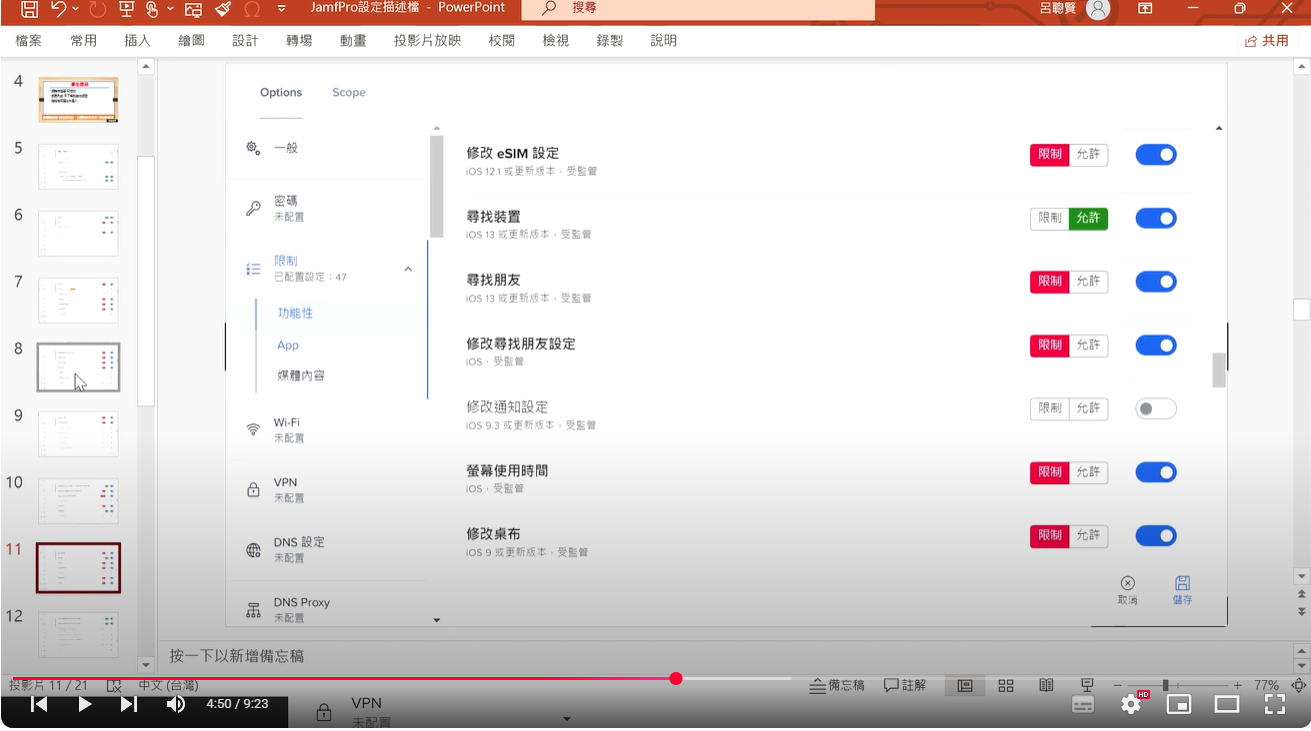Select the Options tab
This screenshot has height=731, width=1311.
pyautogui.click(x=281, y=92)
